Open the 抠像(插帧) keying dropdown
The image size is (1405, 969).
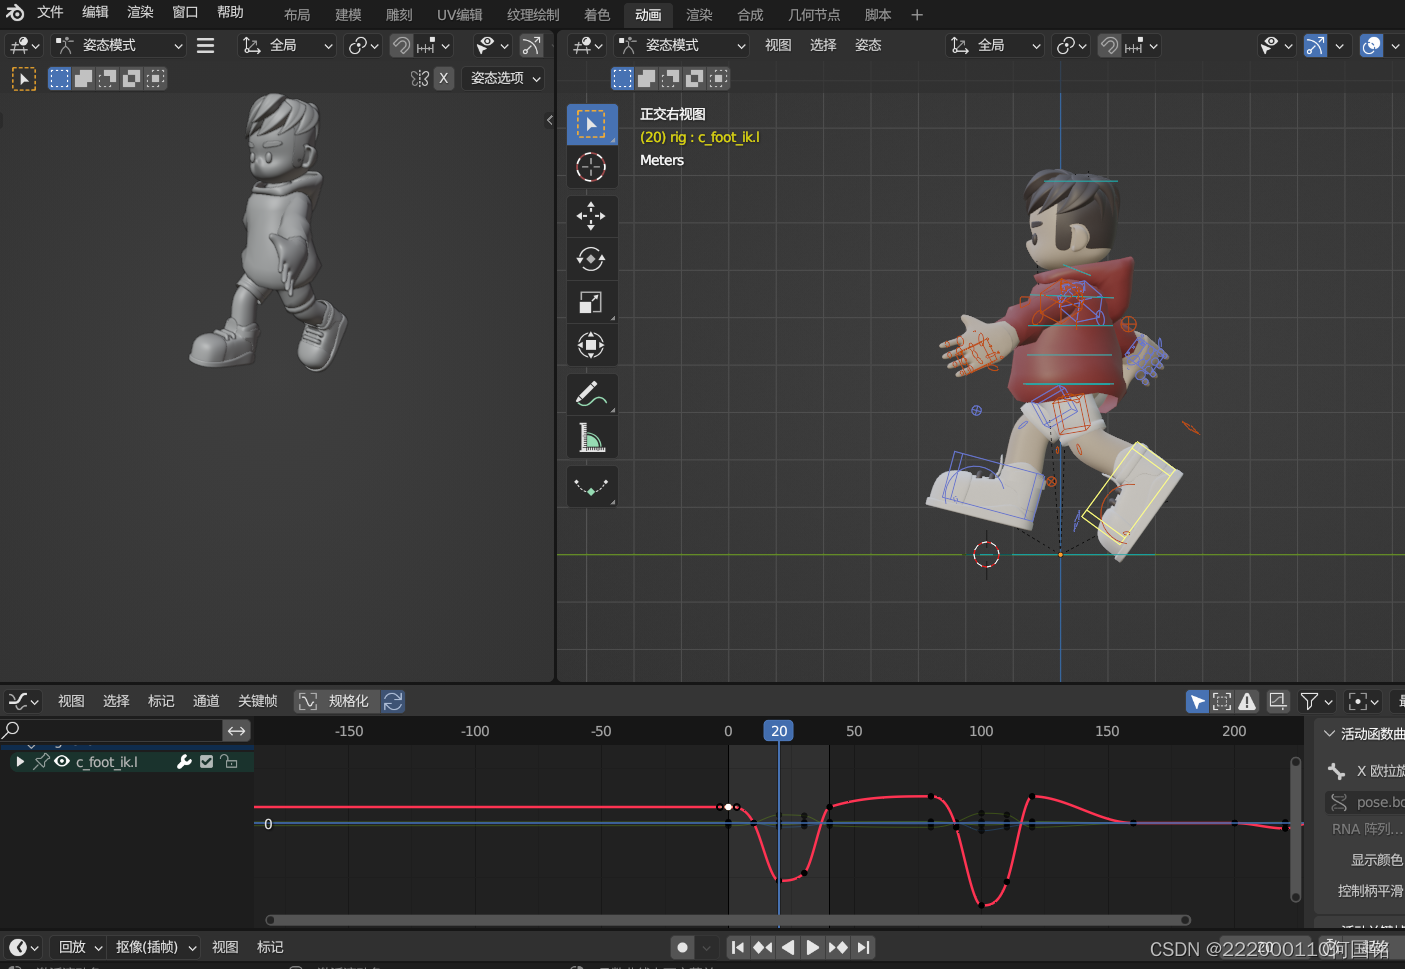click(155, 947)
